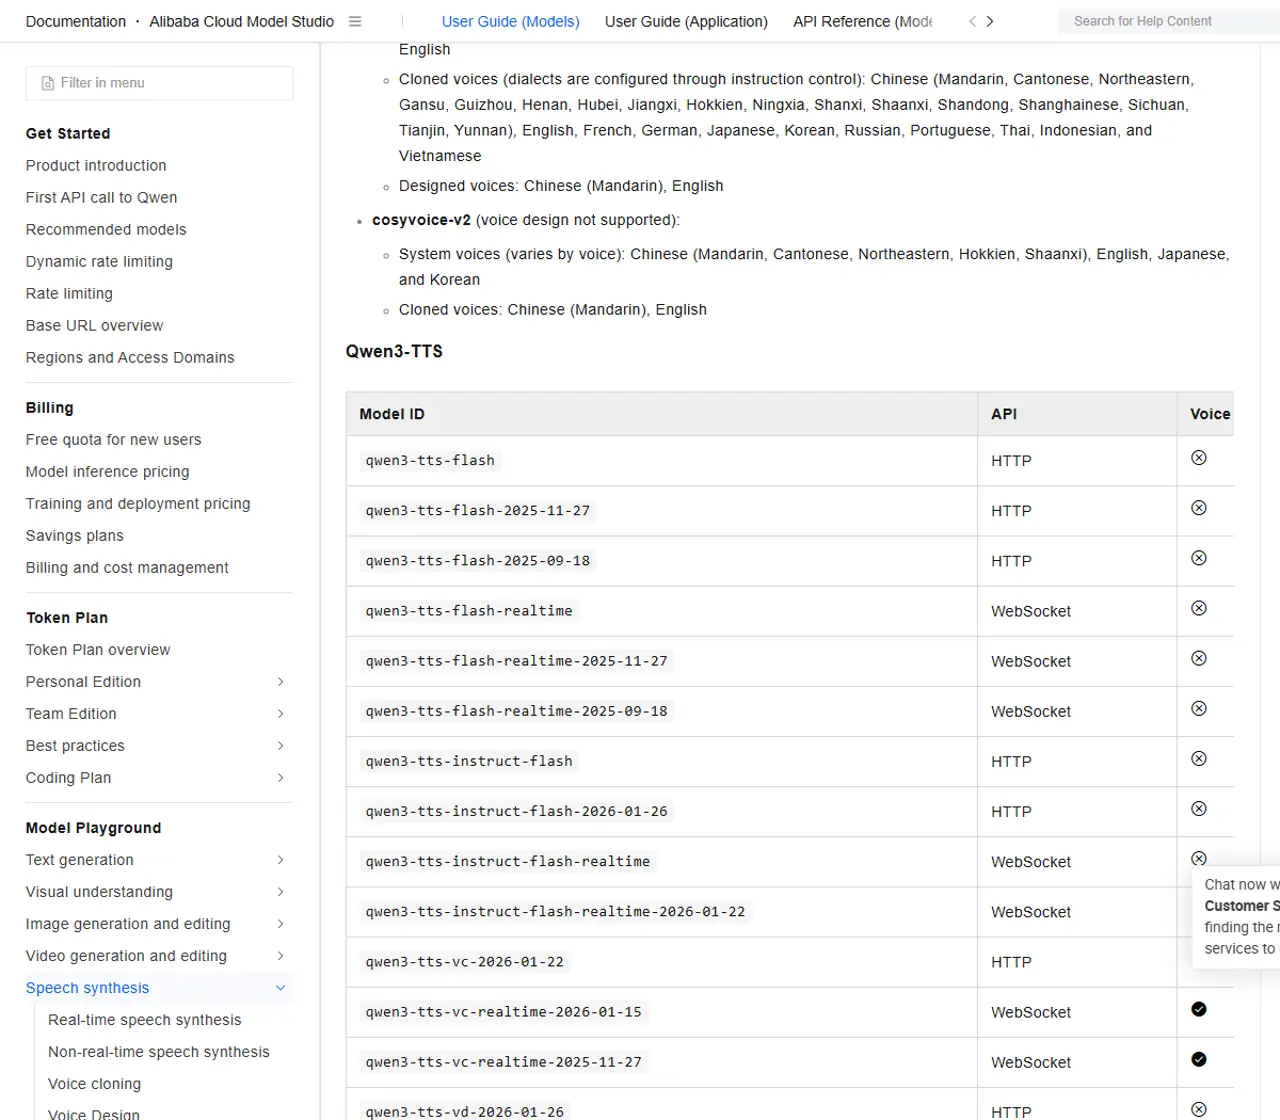The width and height of the screenshot is (1280, 1120).
Task: Open Dynamic rate limiting page
Action: click(99, 262)
